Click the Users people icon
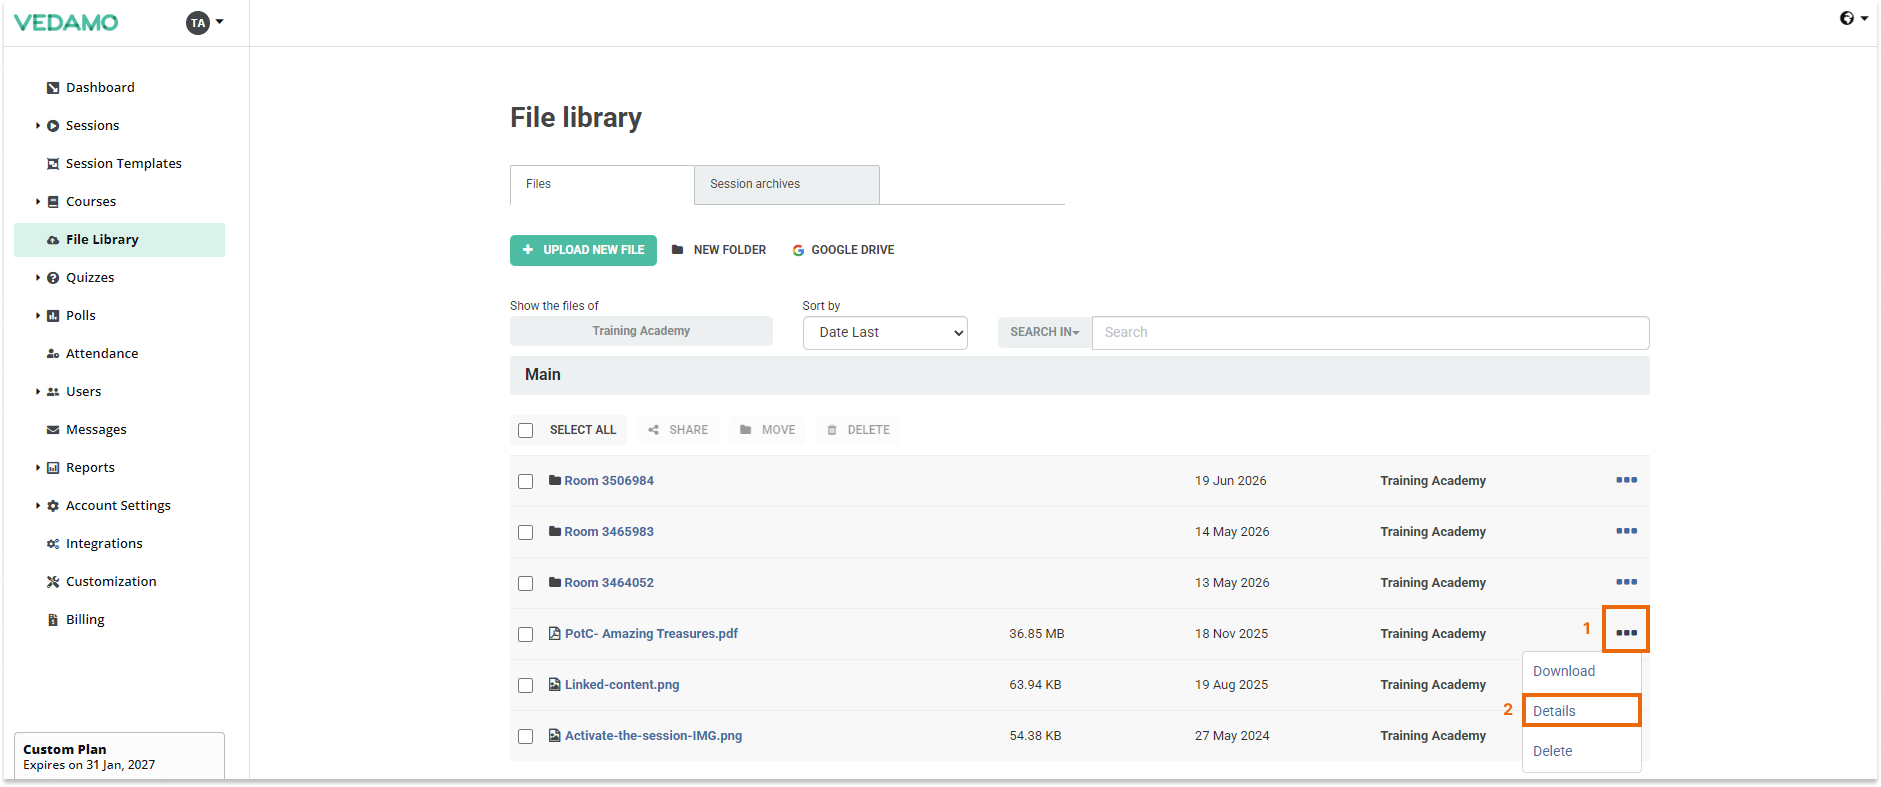Image resolution: width=1881 pixels, height=787 pixels. (53, 392)
